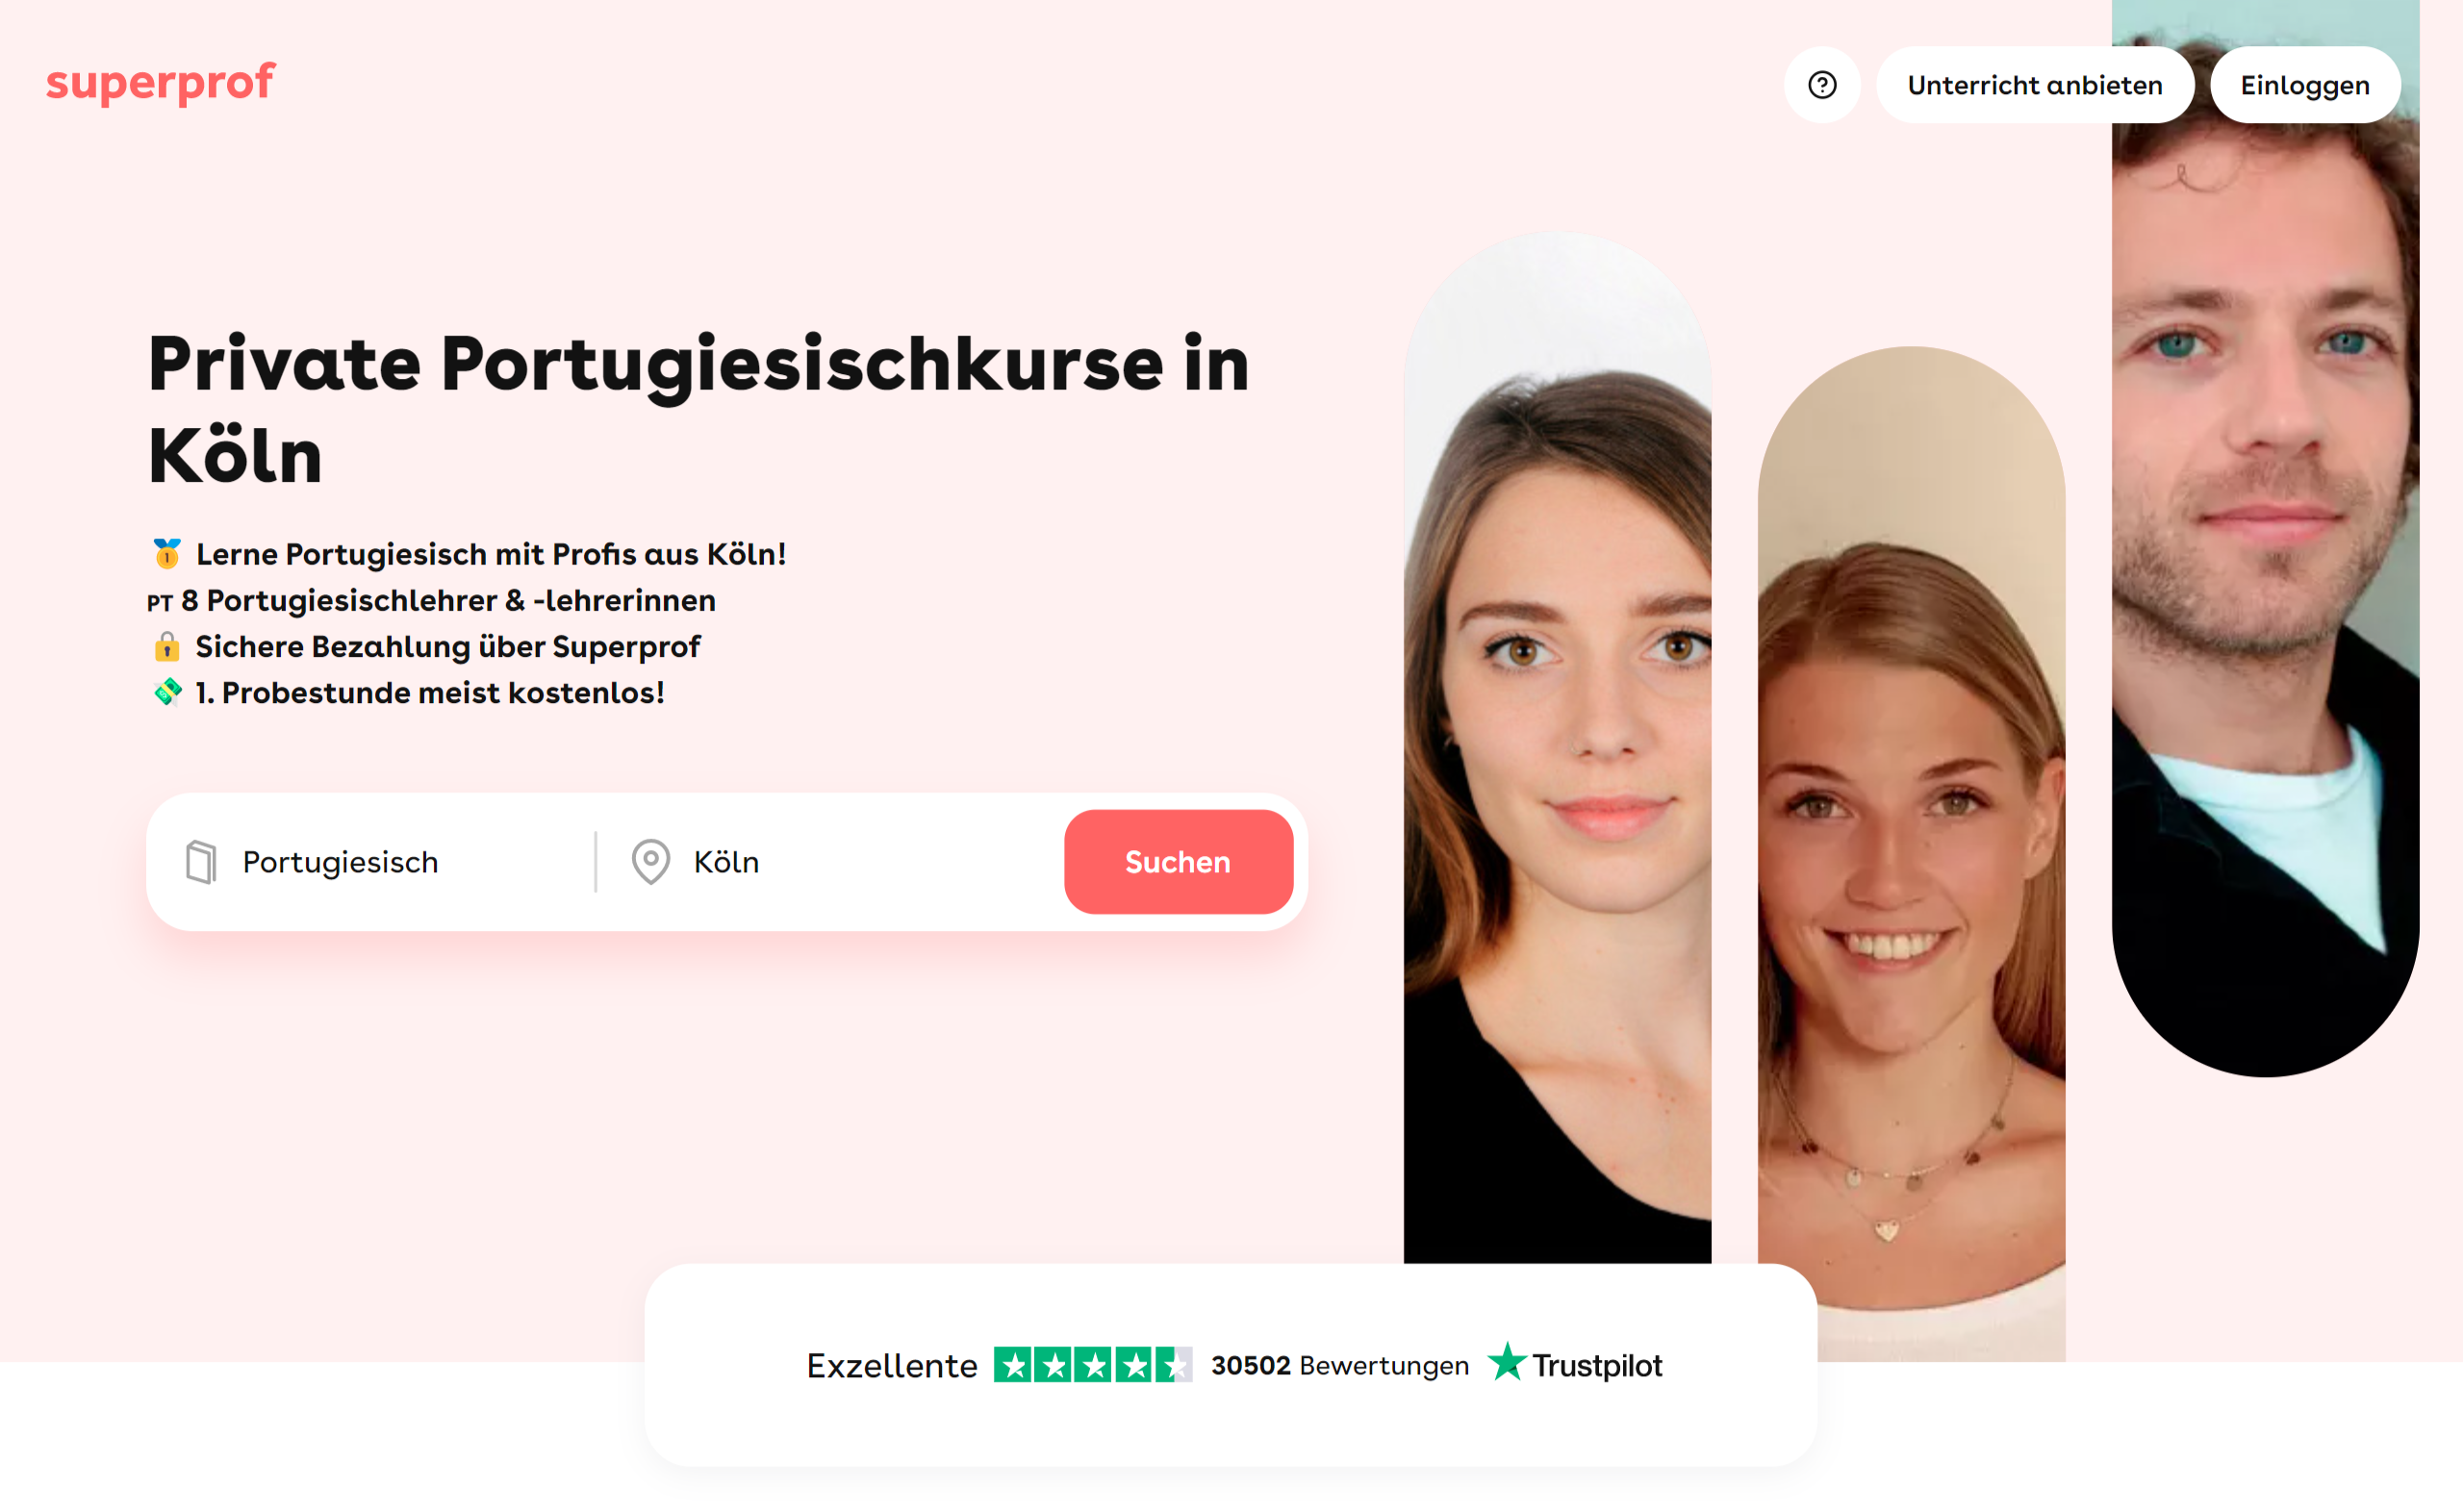The width and height of the screenshot is (2463, 1512).
Task: Click the green Trustpilot rating stars
Action: [1092, 1365]
